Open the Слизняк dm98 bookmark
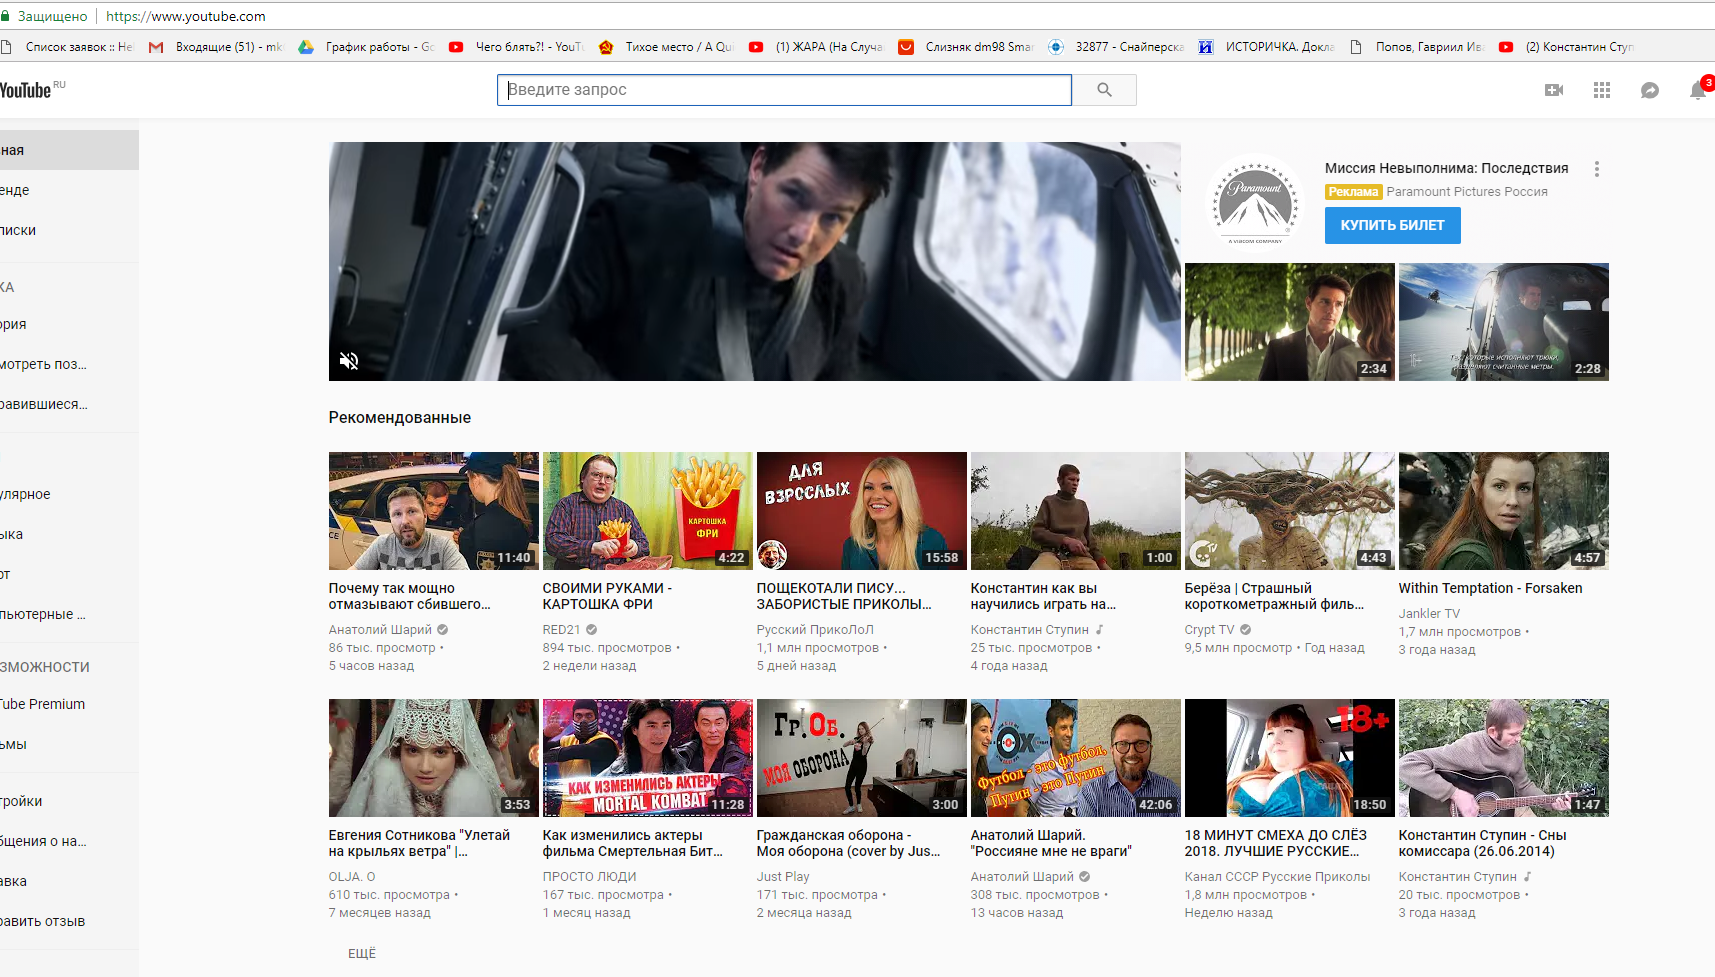This screenshot has height=977, width=1715. (x=967, y=47)
